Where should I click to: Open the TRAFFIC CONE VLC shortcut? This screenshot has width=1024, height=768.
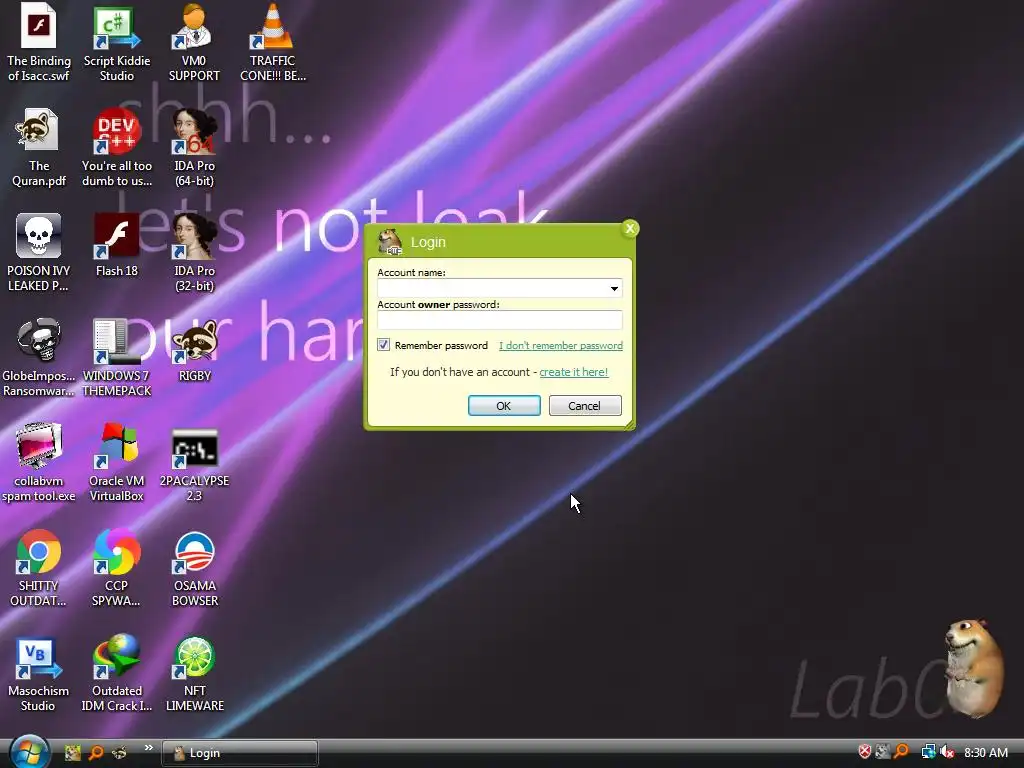(x=272, y=42)
